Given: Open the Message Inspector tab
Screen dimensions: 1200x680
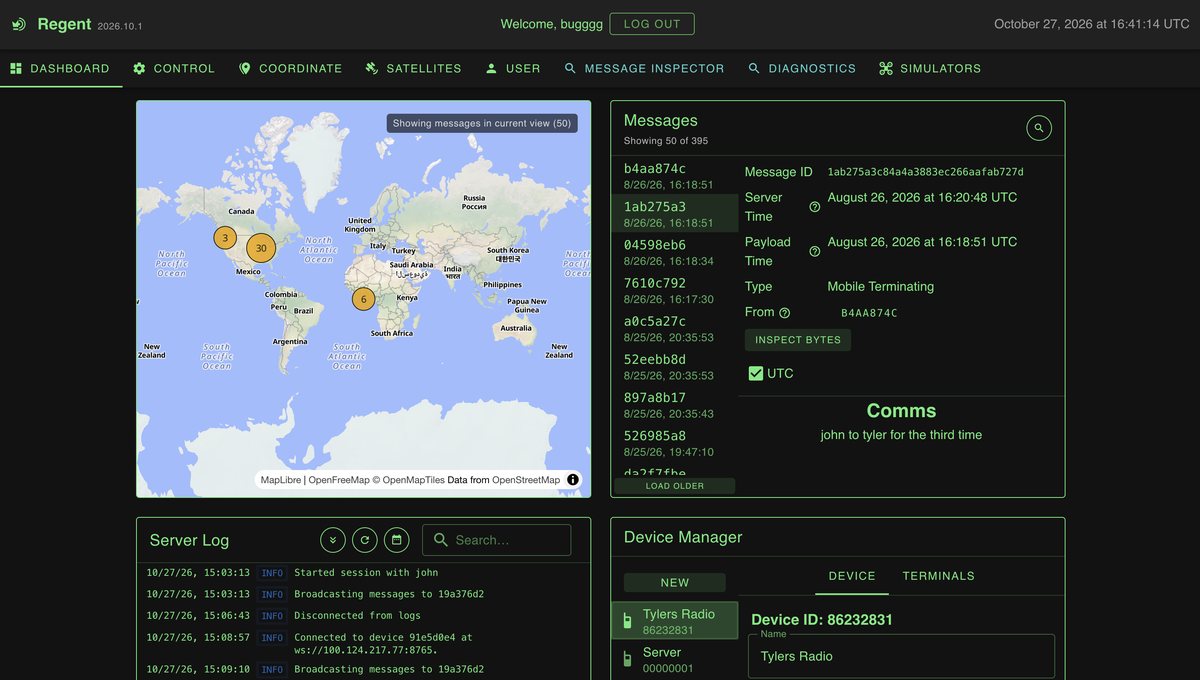Looking at the screenshot, I should tap(644, 69).
